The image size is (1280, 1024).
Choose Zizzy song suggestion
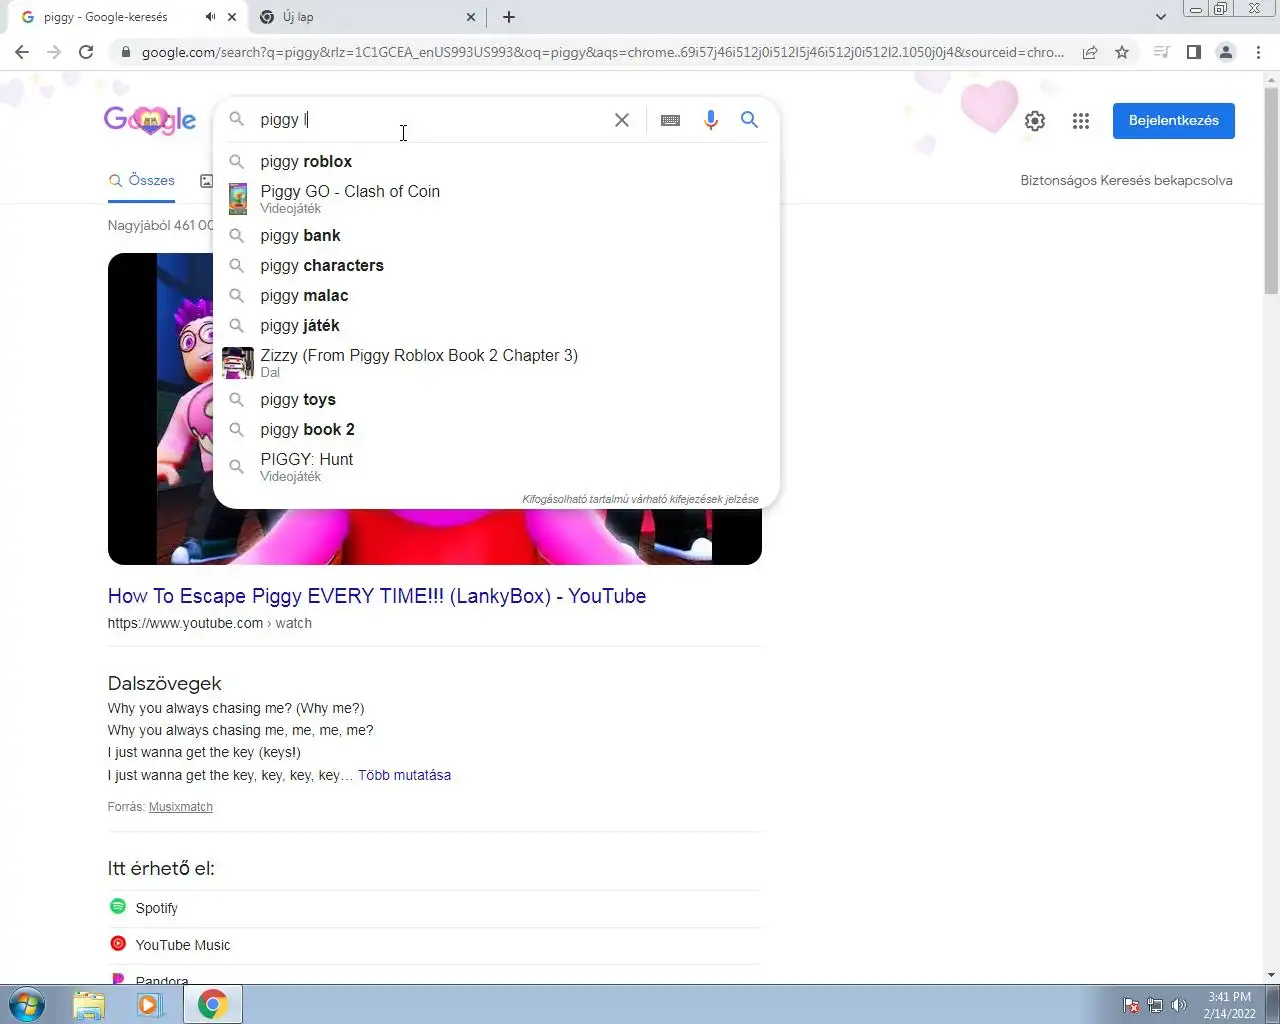pyautogui.click(x=496, y=362)
